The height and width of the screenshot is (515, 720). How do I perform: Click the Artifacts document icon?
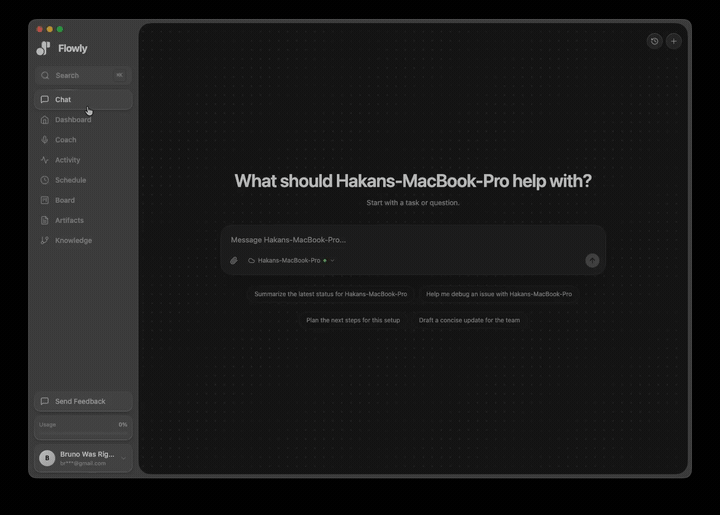45,220
